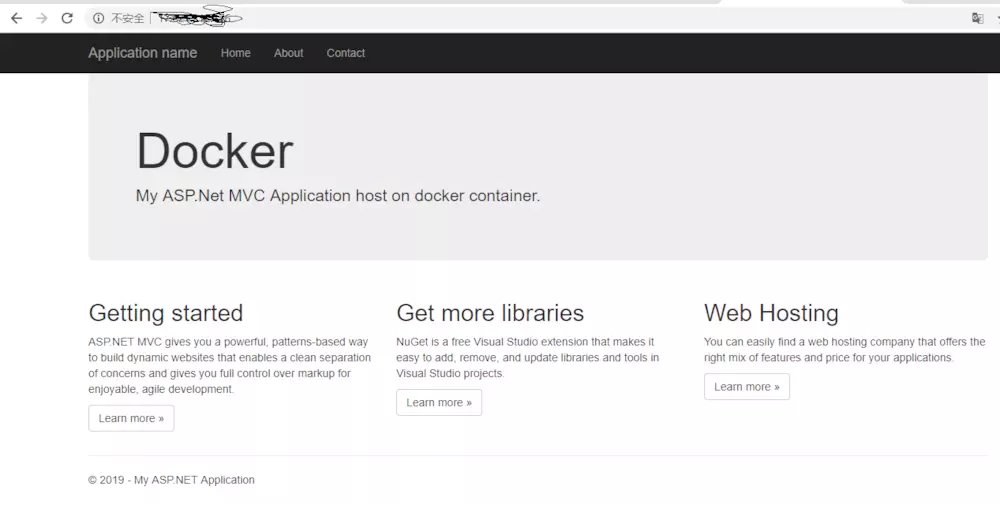The height and width of the screenshot is (505, 1000).
Task: Click the NuGet description paragraph
Action: pos(527,358)
